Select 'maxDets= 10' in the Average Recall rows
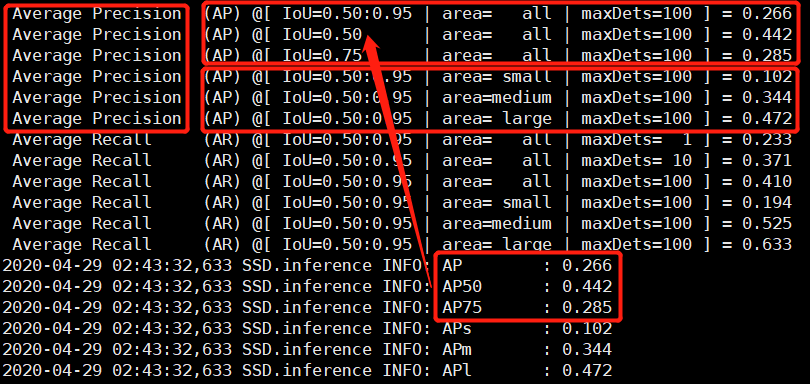 tap(636, 161)
